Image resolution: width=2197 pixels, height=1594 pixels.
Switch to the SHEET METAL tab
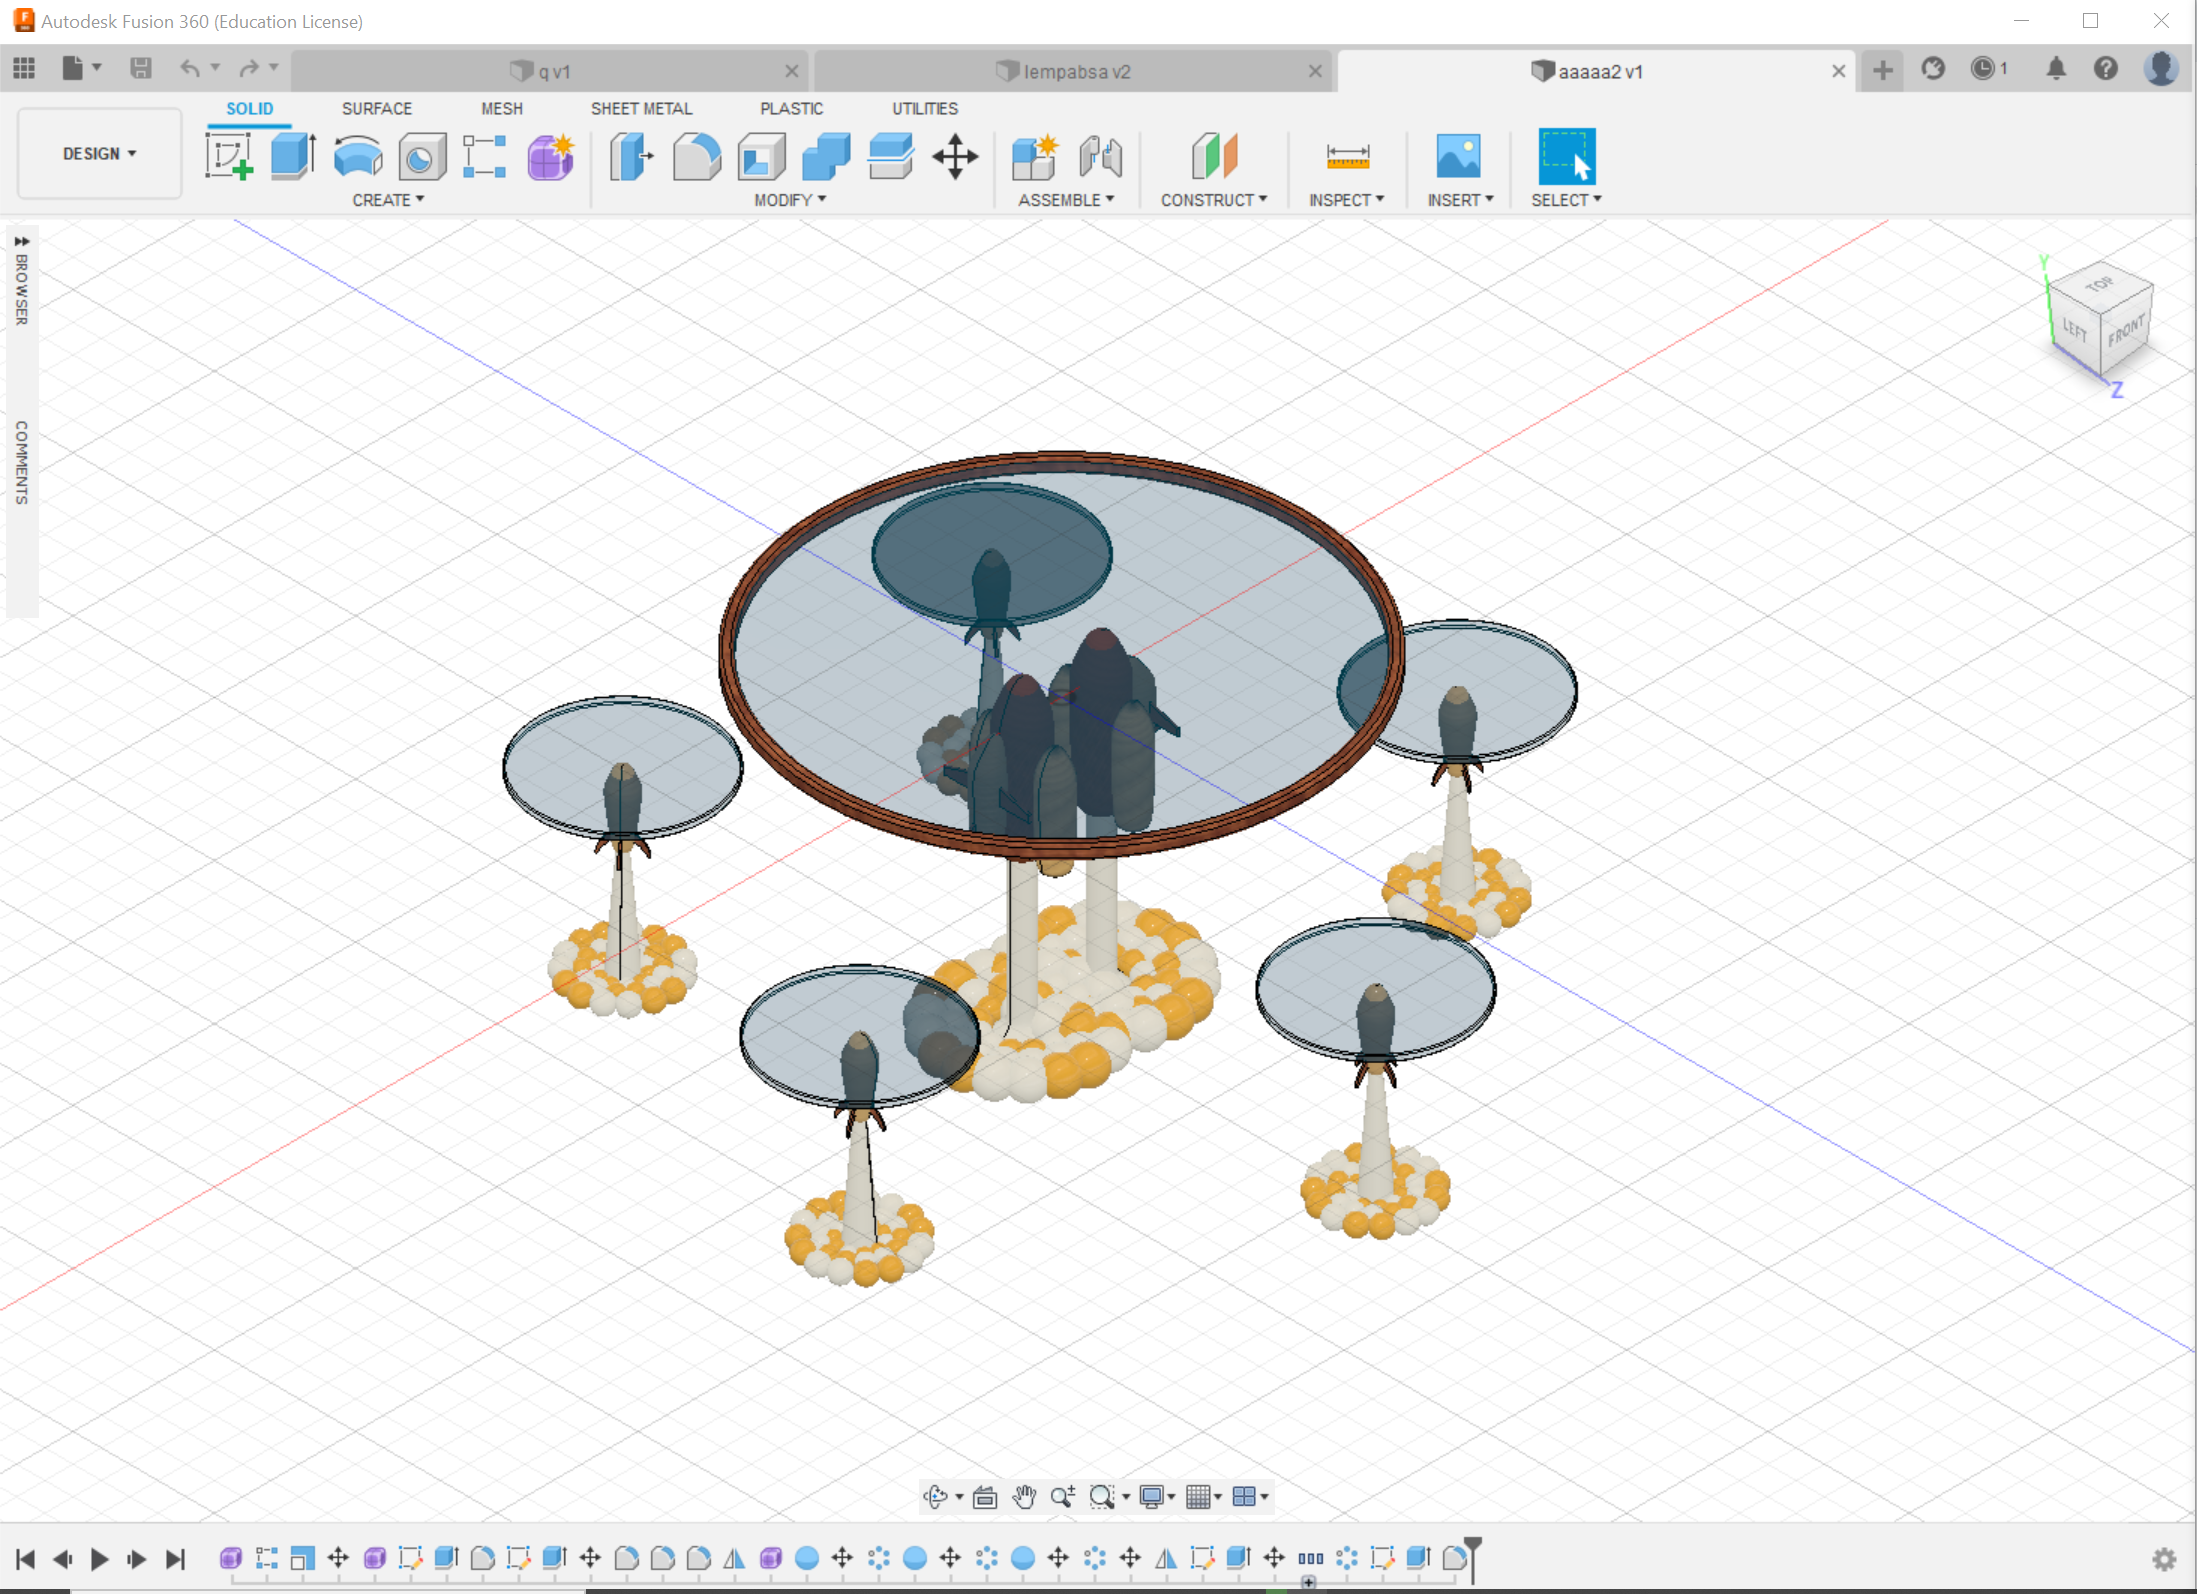[x=641, y=108]
